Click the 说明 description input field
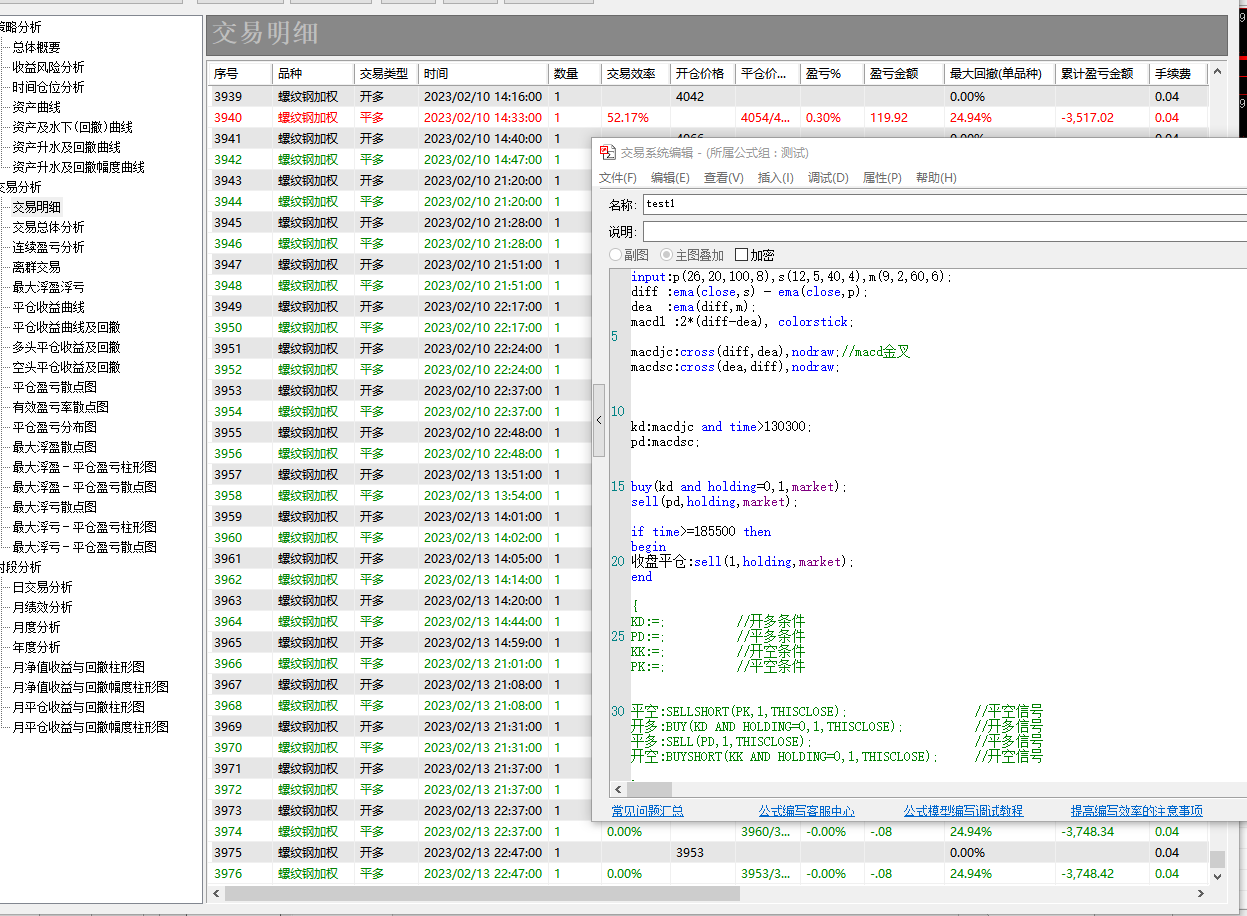This screenshot has width=1247, height=916. (x=944, y=232)
